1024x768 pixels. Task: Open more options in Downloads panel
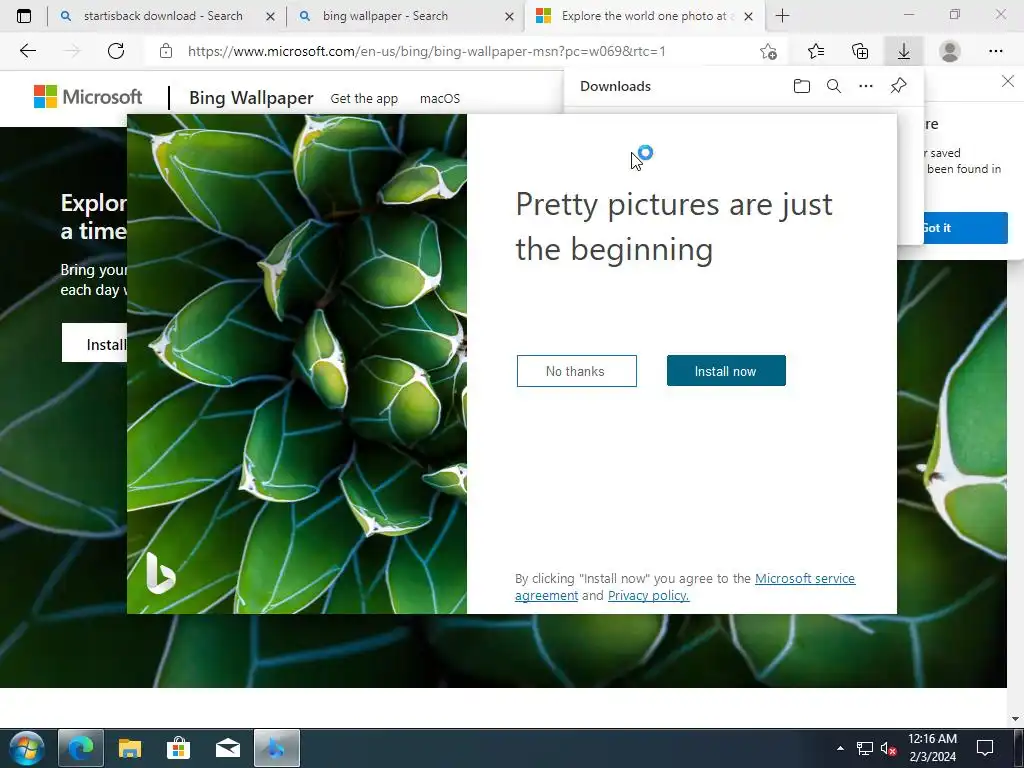click(x=866, y=86)
